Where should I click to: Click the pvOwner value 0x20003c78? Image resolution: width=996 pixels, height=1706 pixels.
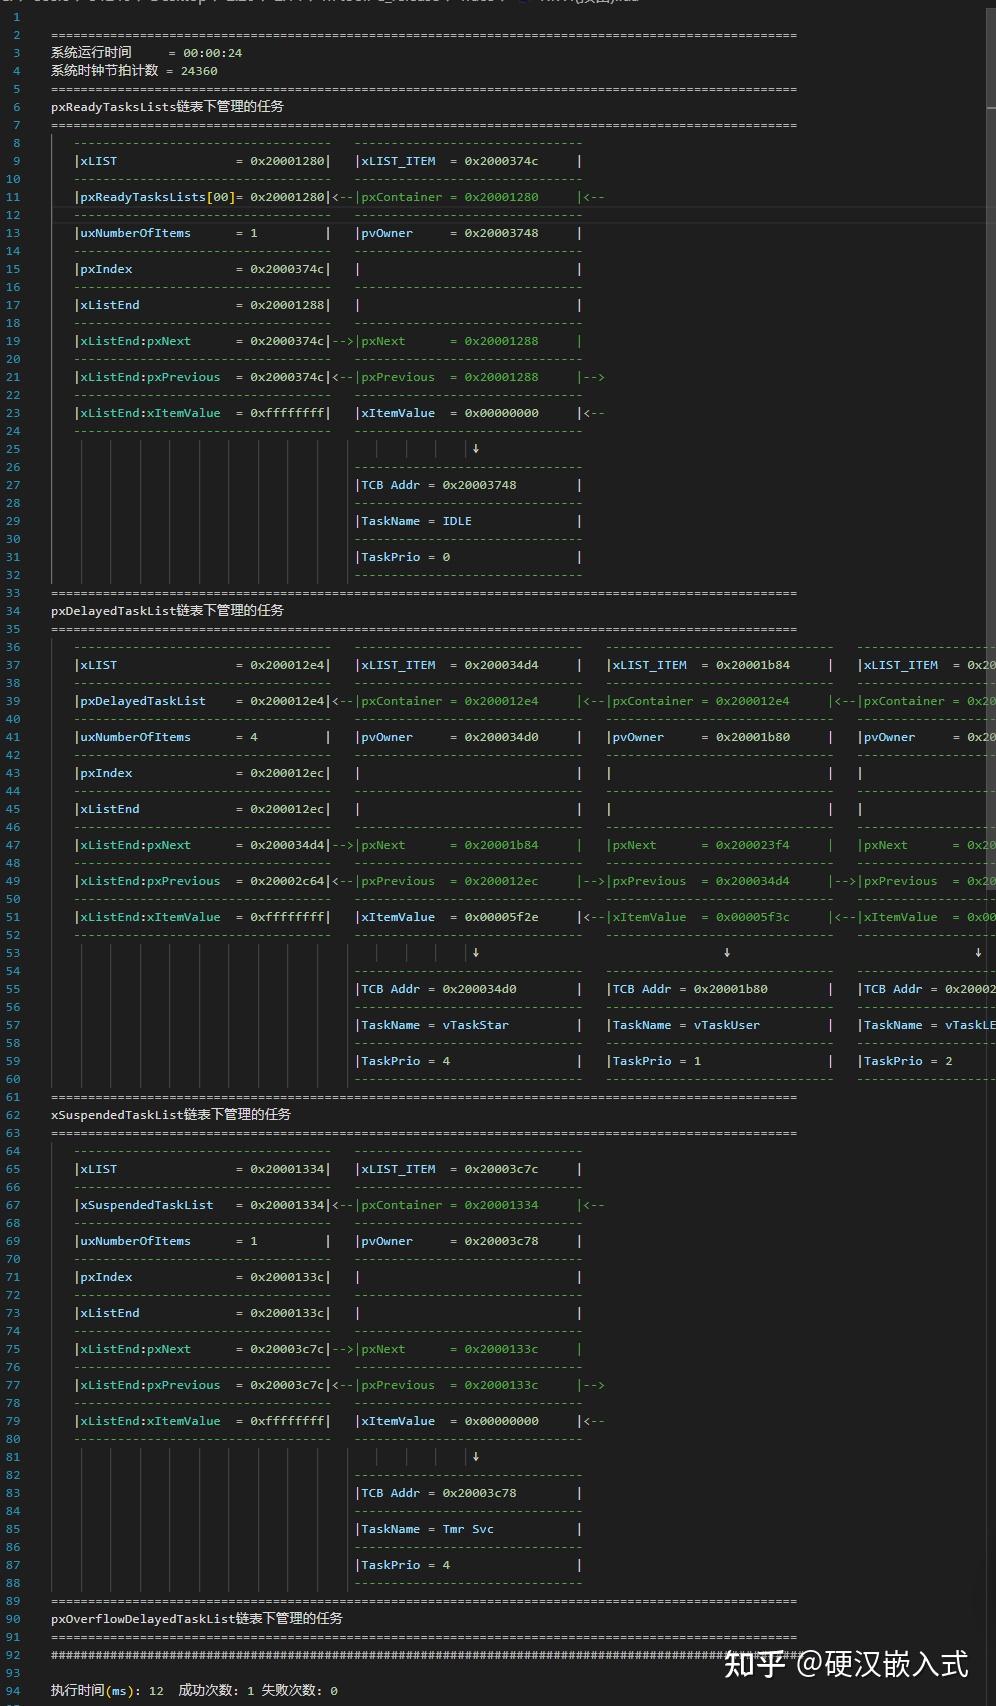[501, 1241]
